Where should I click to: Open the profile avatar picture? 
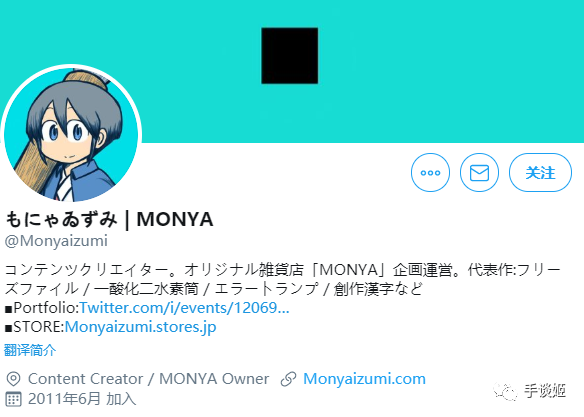click(71, 134)
